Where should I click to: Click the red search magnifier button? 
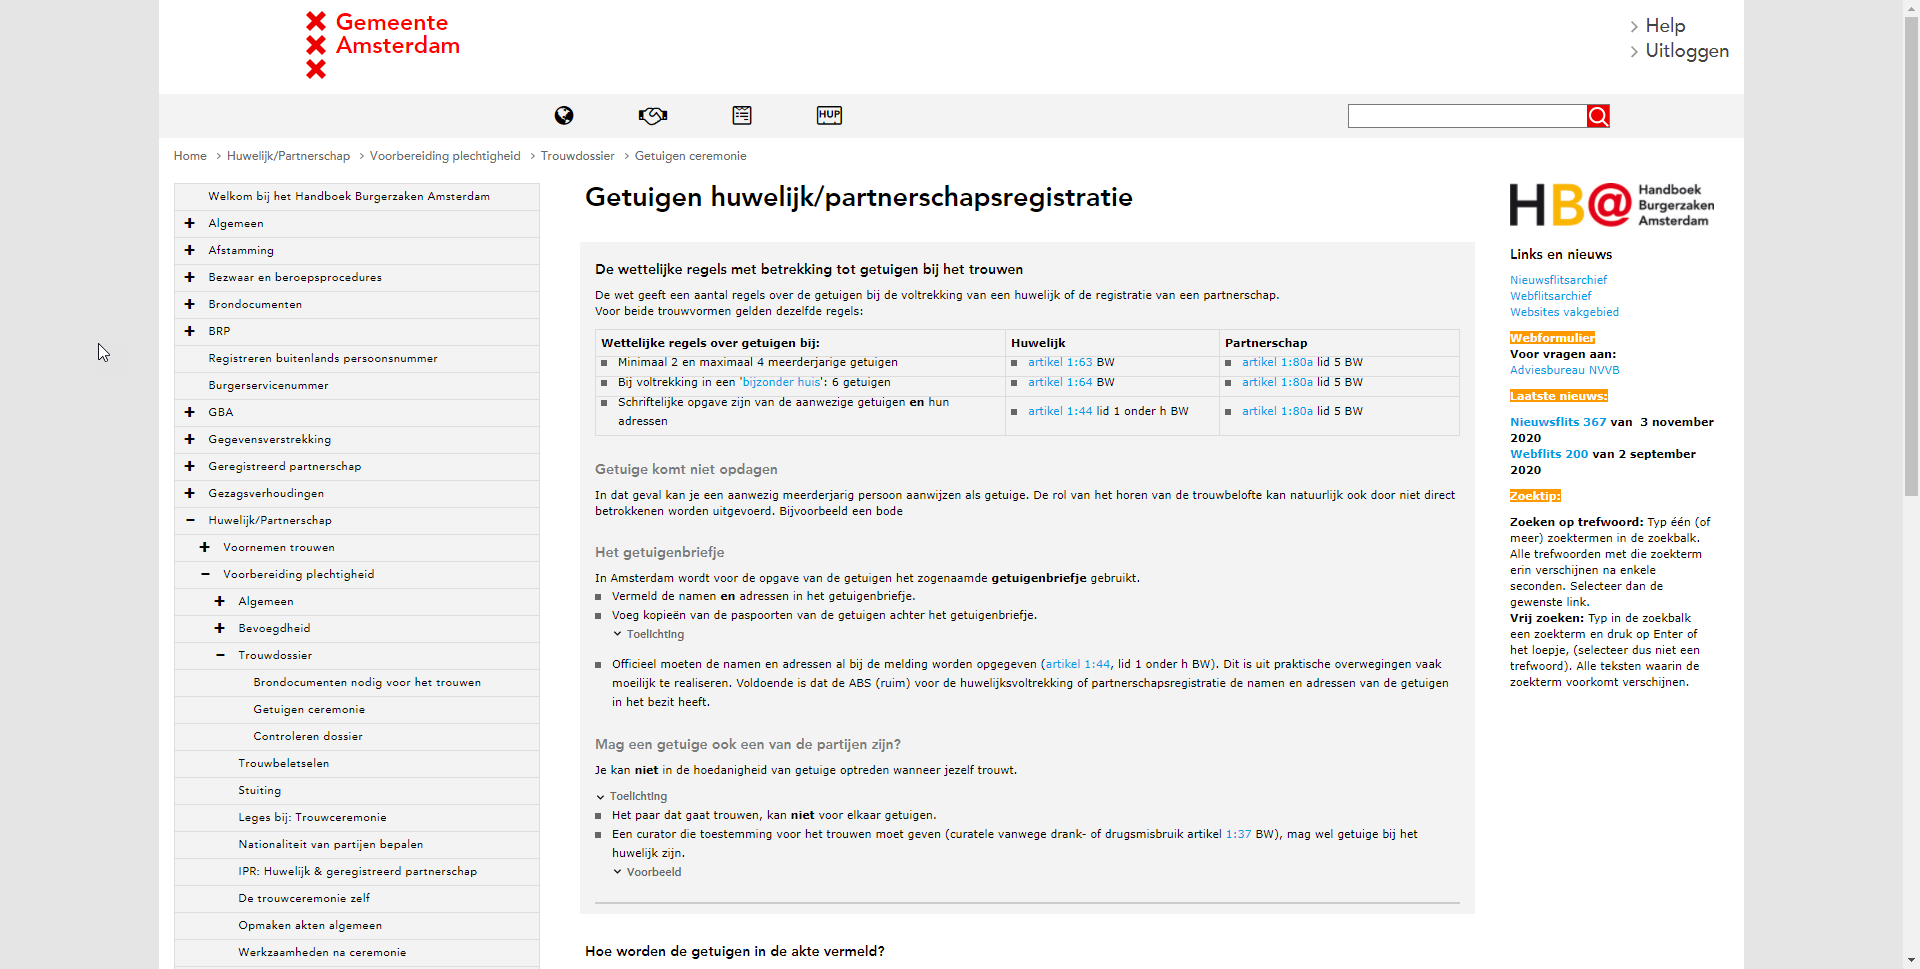[1597, 116]
